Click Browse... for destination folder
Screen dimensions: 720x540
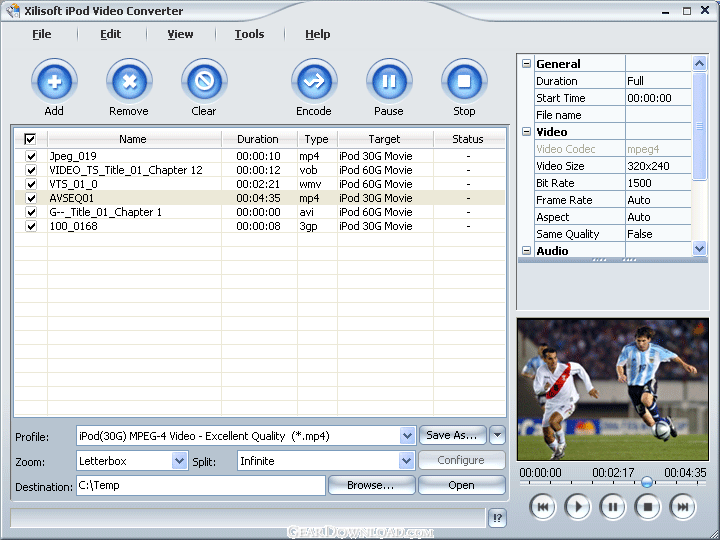coord(371,485)
